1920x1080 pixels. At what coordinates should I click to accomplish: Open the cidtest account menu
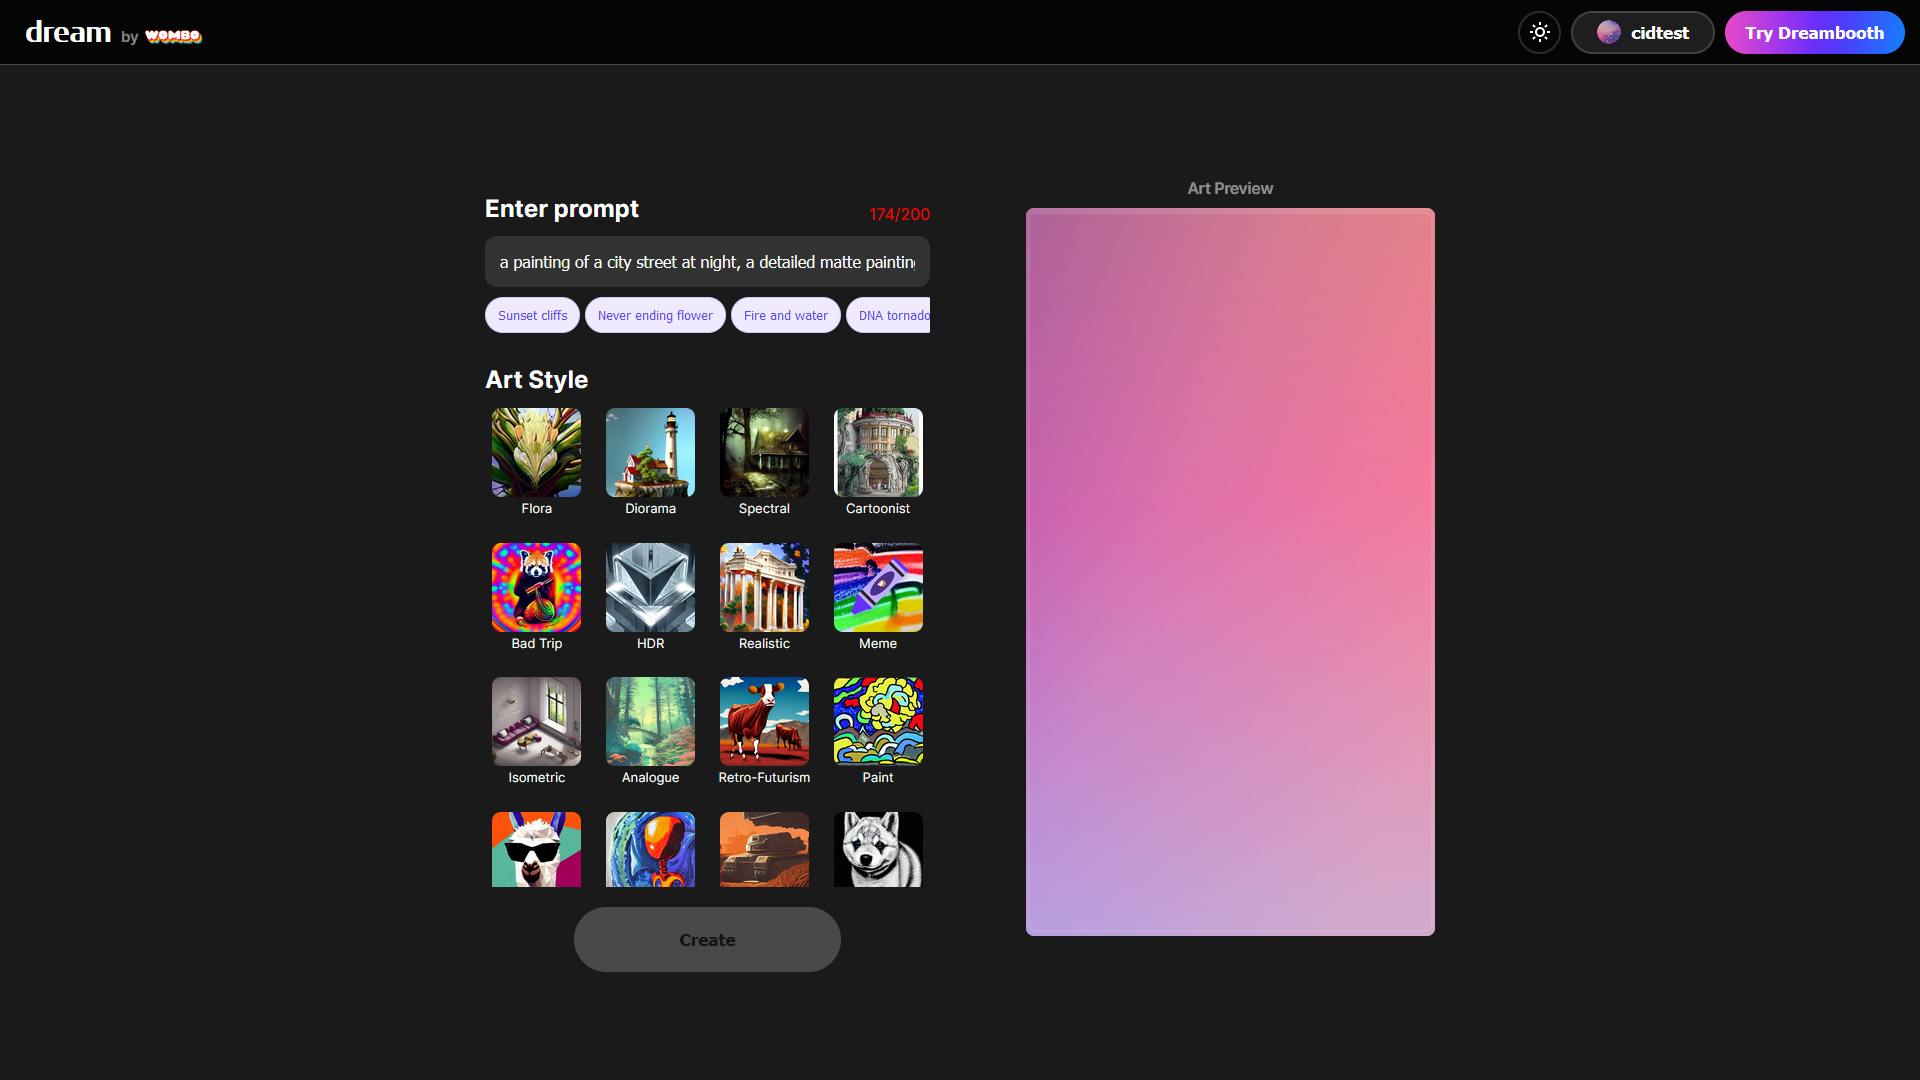point(1642,33)
